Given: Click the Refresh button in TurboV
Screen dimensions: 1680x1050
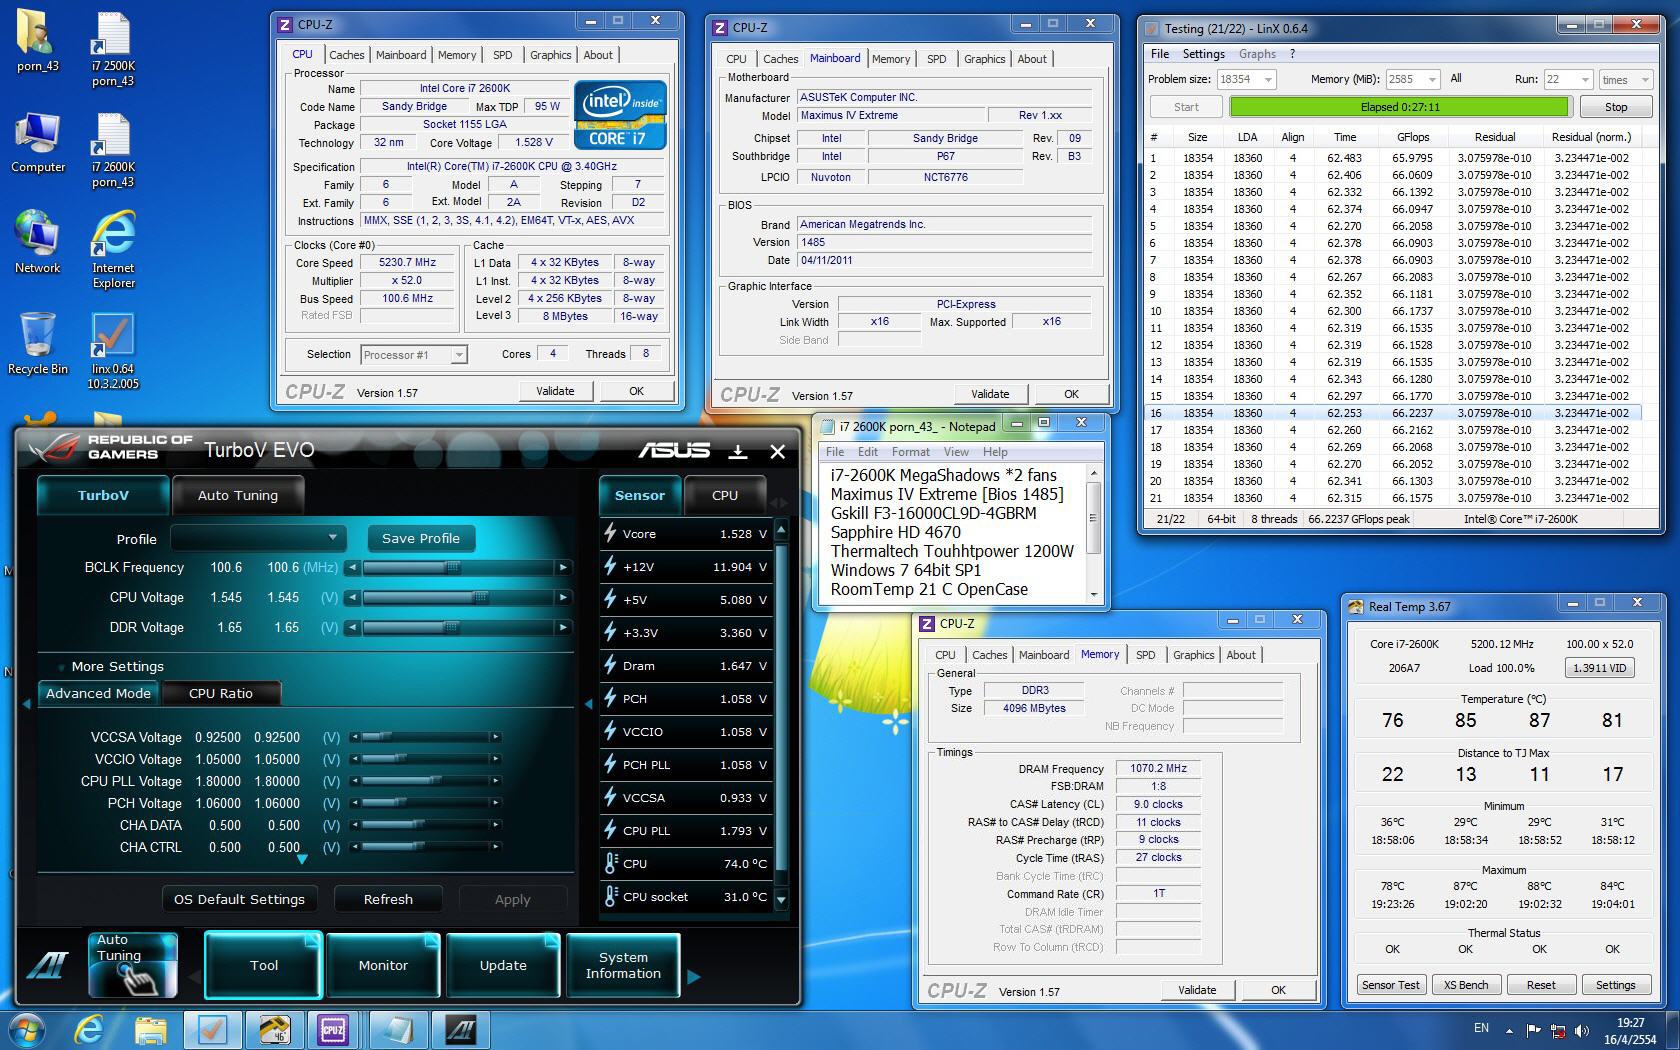Looking at the screenshot, I should 388,899.
